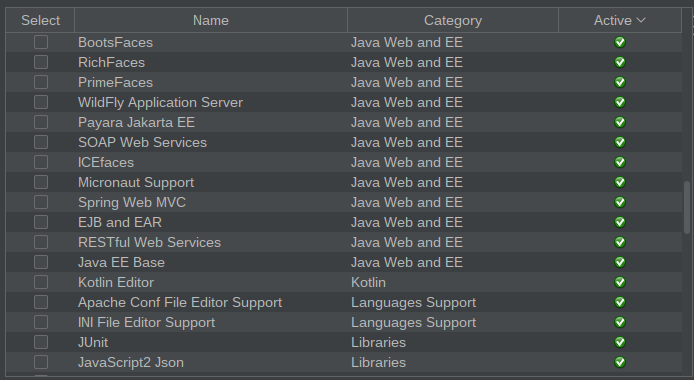The width and height of the screenshot is (694, 380).
Task: Click the vertical scrollbar thumb
Action: pos(687,207)
